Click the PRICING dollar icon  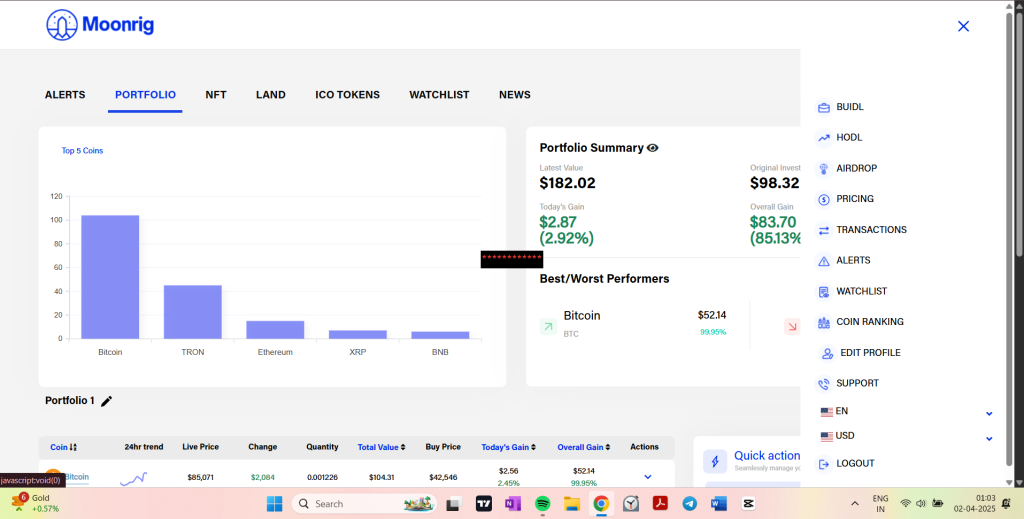point(824,199)
